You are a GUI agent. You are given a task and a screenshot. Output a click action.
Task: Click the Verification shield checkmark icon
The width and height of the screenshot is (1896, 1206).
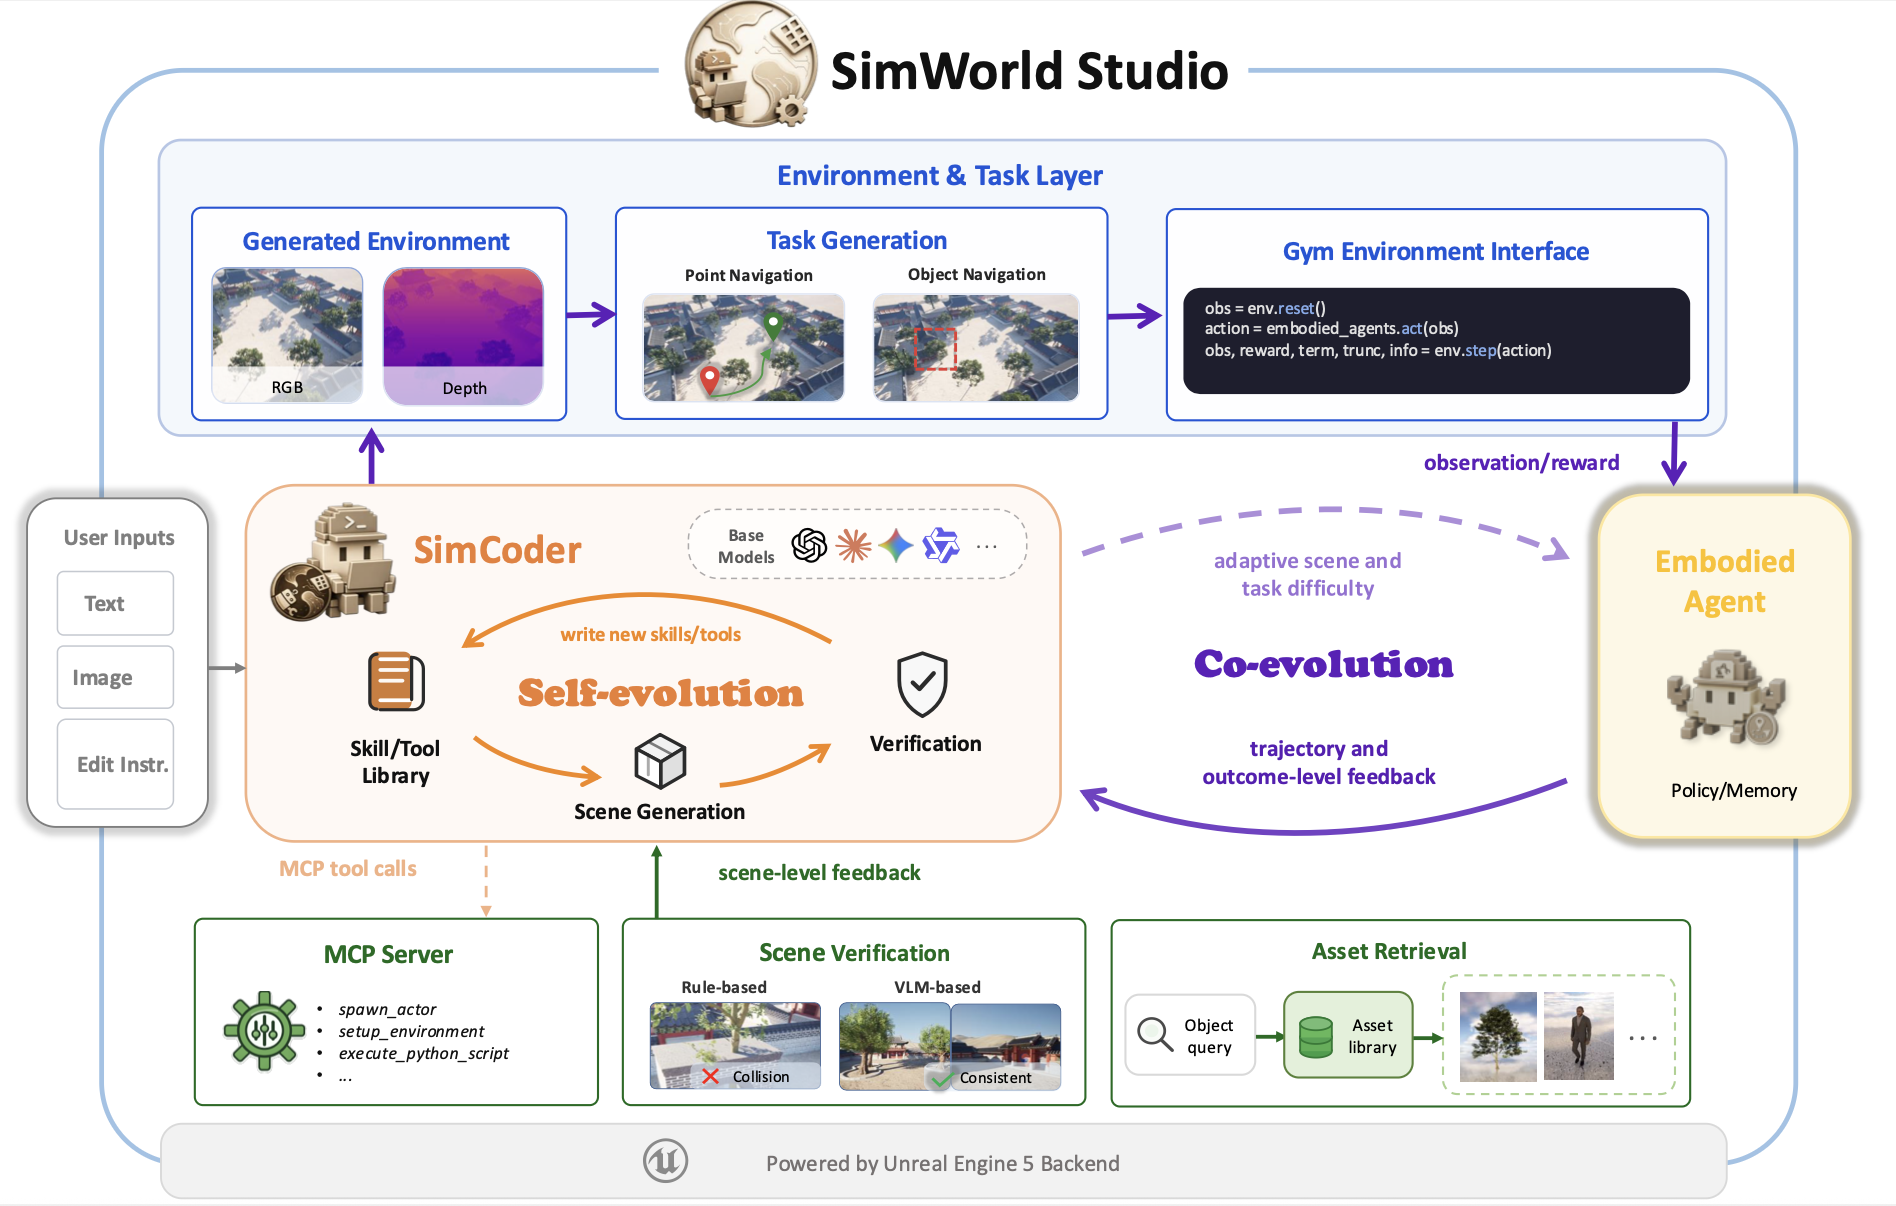pos(922,684)
